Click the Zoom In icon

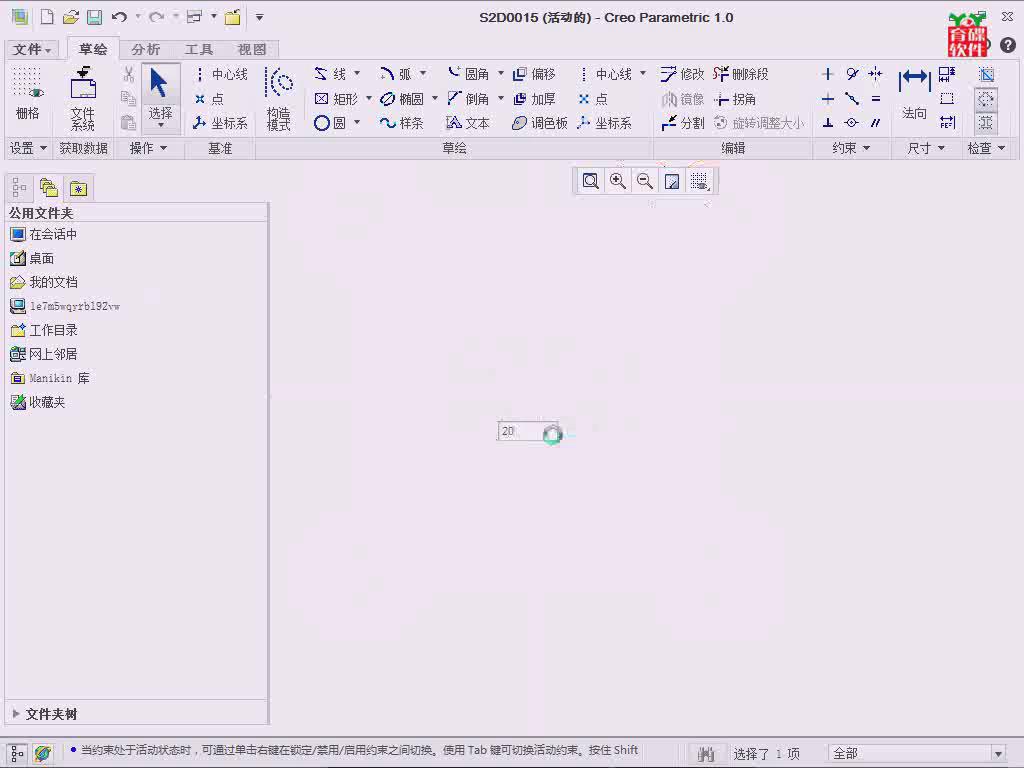click(x=617, y=181)
